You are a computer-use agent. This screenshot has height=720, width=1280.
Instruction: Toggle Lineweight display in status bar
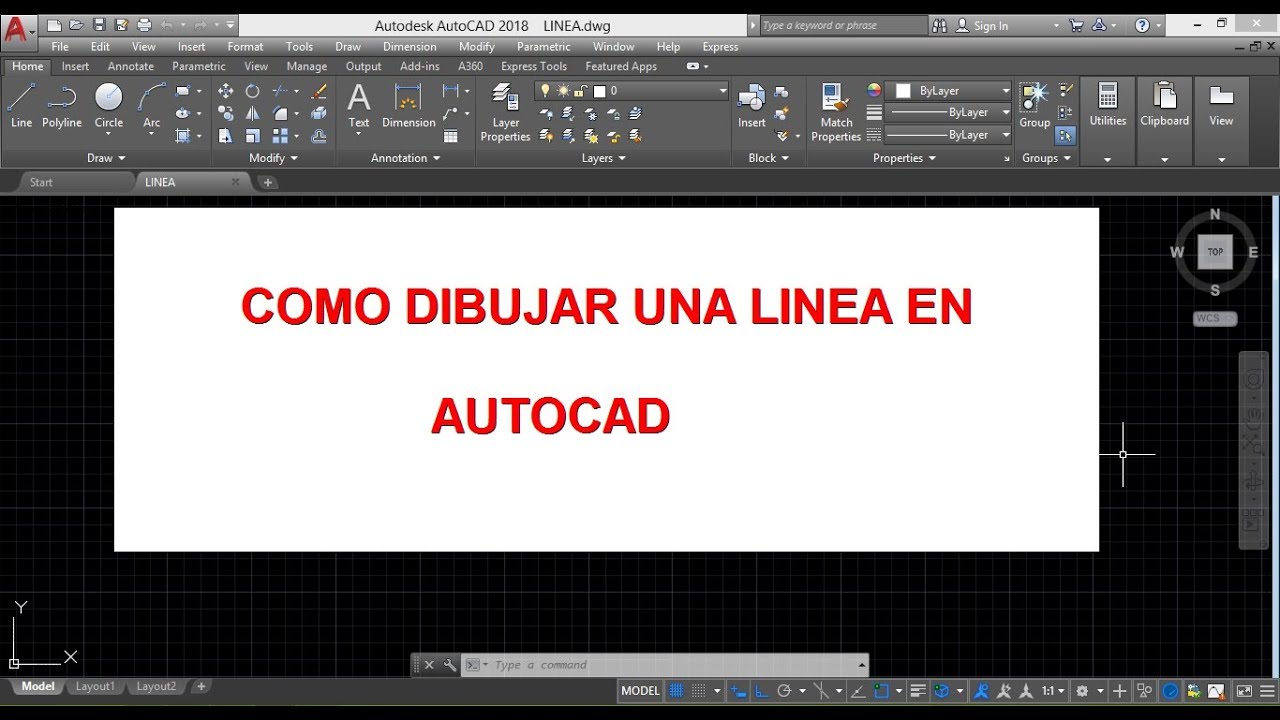[x=918, y=690]
